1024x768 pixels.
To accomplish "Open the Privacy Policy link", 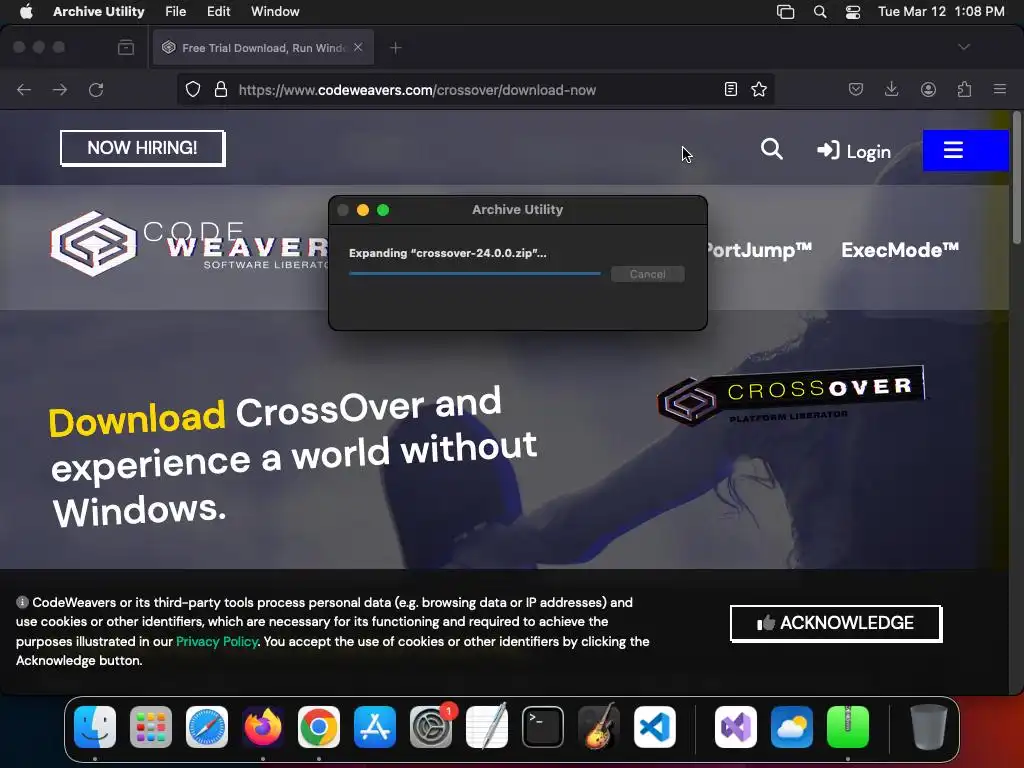I will click(x=217, y=641).
